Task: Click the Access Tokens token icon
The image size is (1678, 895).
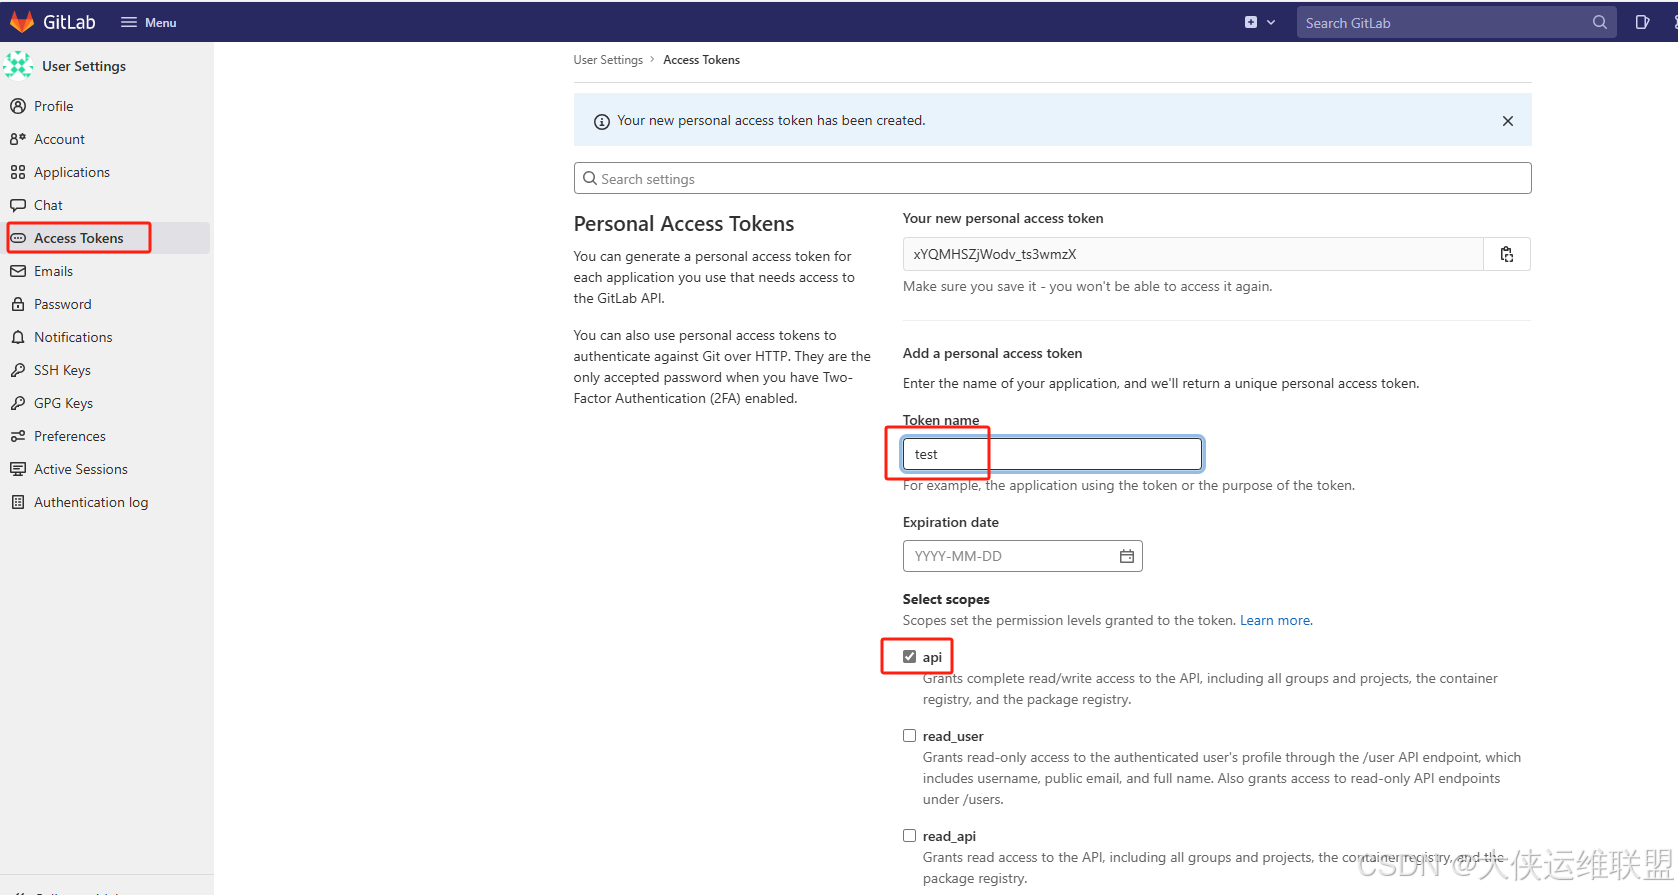Action: pos(18,238)
